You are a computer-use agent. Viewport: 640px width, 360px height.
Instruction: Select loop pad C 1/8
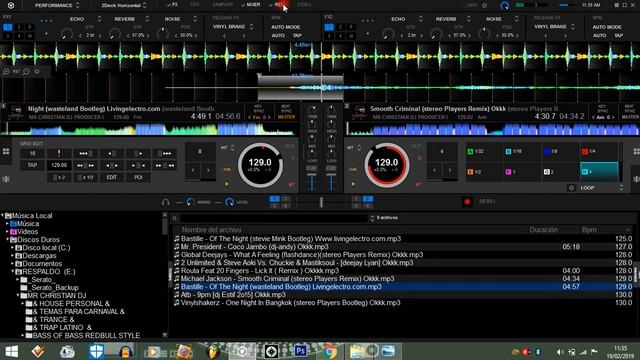point(561,151)
